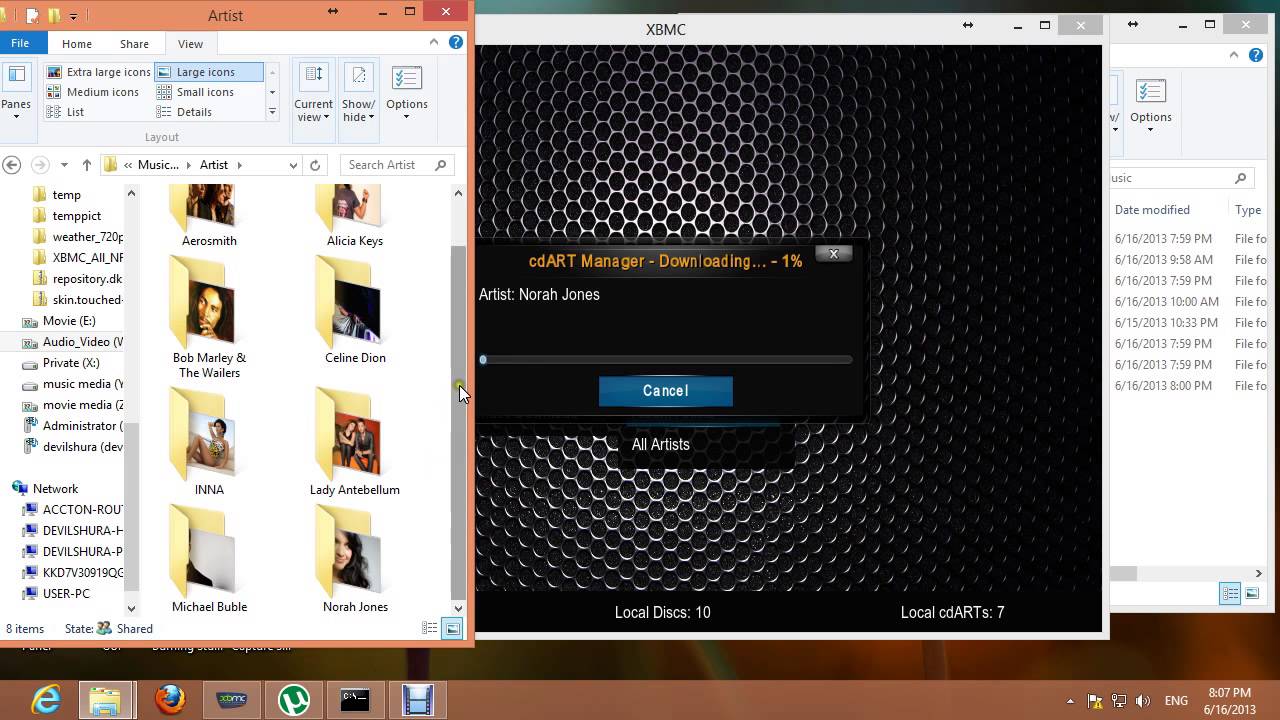1280x720 pixels.
Task: Switch layout to List
Action: (x=66, y=112)
